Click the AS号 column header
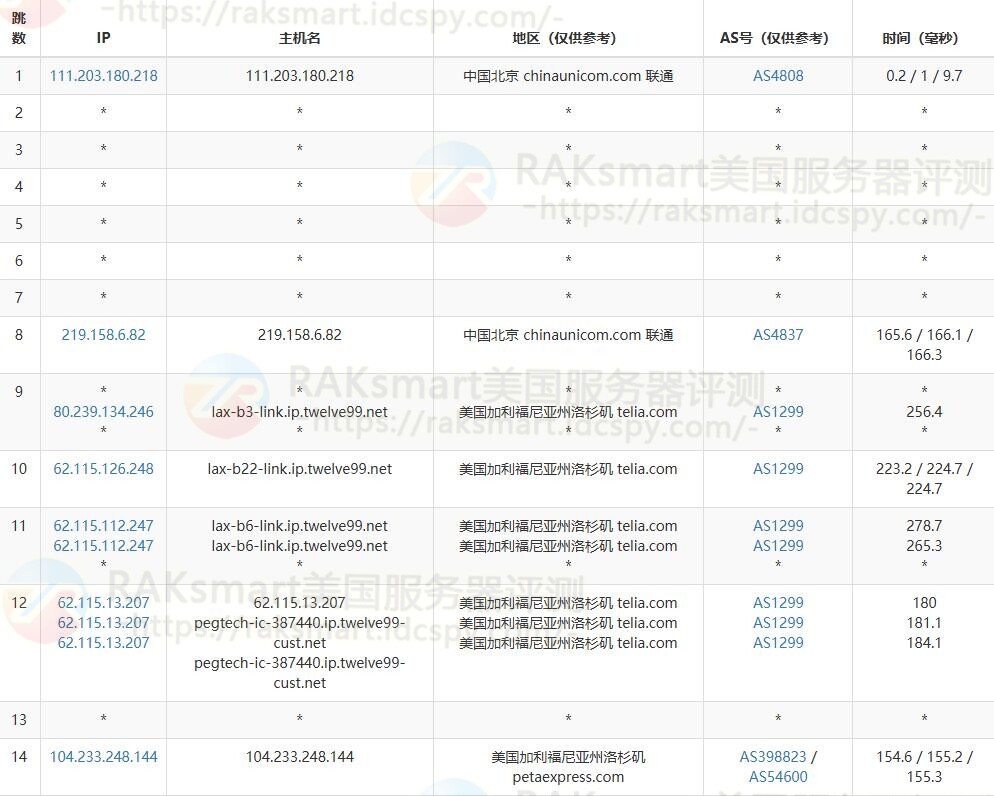Viewport: 994px width, 796px height. coord(777,38)
